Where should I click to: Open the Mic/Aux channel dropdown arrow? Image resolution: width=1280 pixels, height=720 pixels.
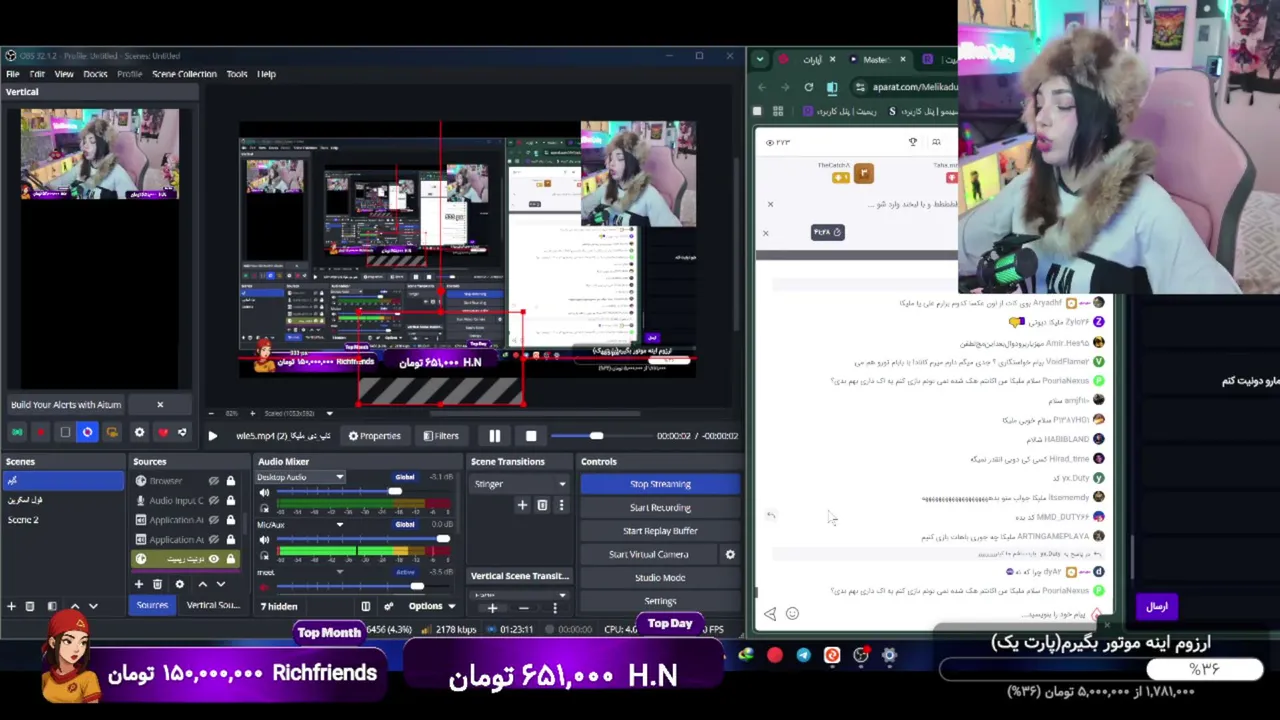pos(340,524)
